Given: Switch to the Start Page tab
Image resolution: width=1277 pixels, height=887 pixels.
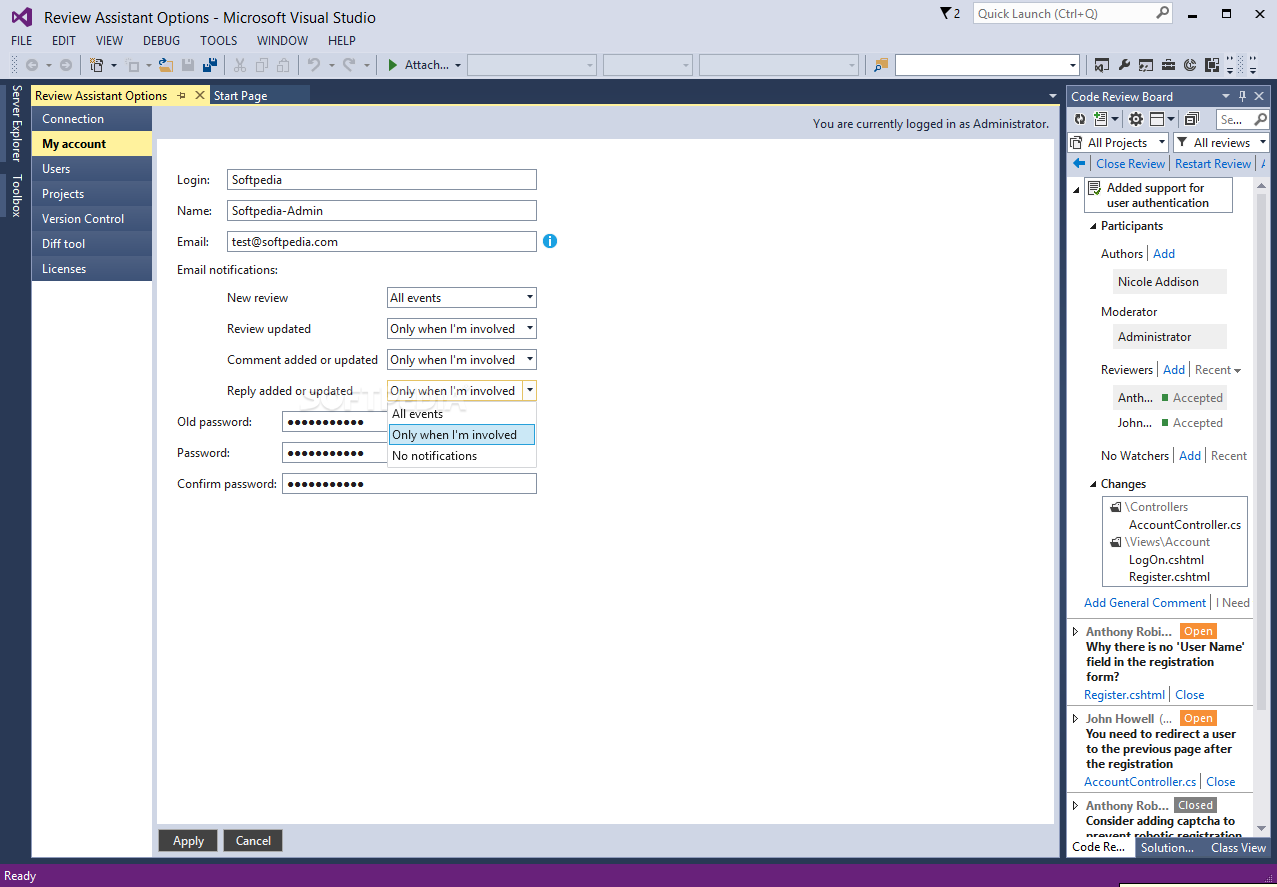Looking at the screenshot, I should [241, 96].
